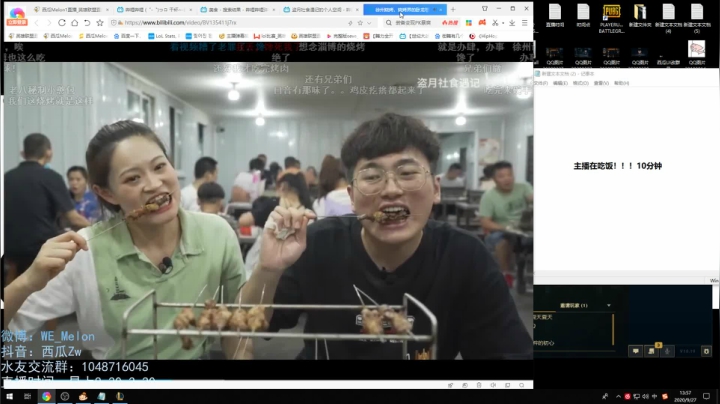Bookmark page with star icon left of address bar
This screenshot has height=404, width=720.
[x=100, y=22]
